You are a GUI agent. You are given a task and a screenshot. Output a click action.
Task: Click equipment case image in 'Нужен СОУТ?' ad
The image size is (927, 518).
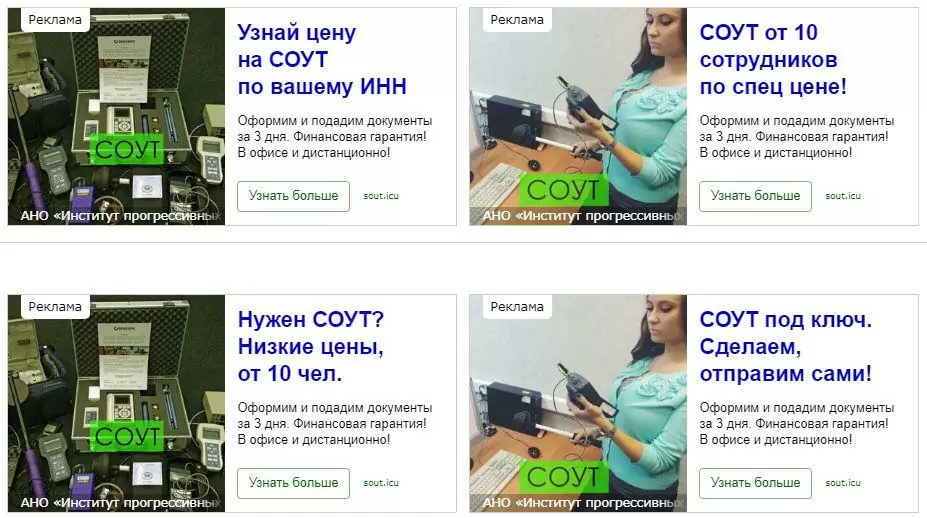coord(116,403)
